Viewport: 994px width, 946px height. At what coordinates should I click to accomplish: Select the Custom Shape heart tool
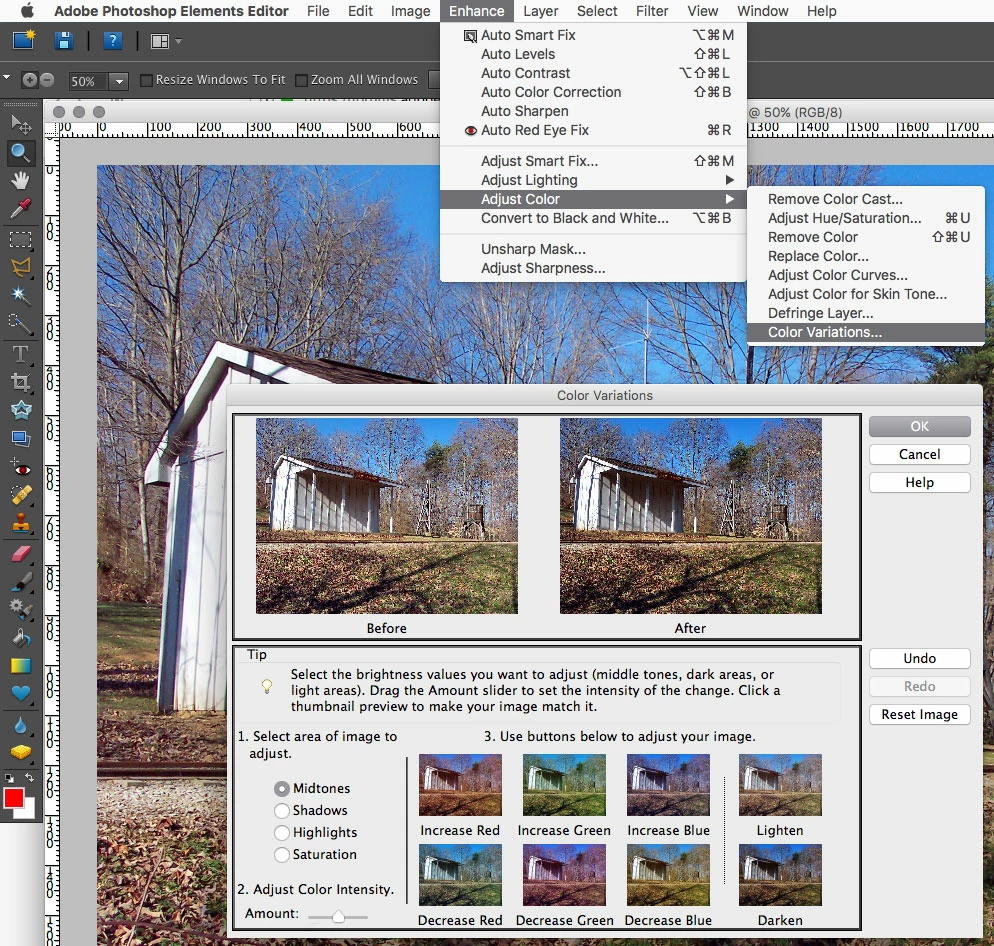tap(20, 693)
